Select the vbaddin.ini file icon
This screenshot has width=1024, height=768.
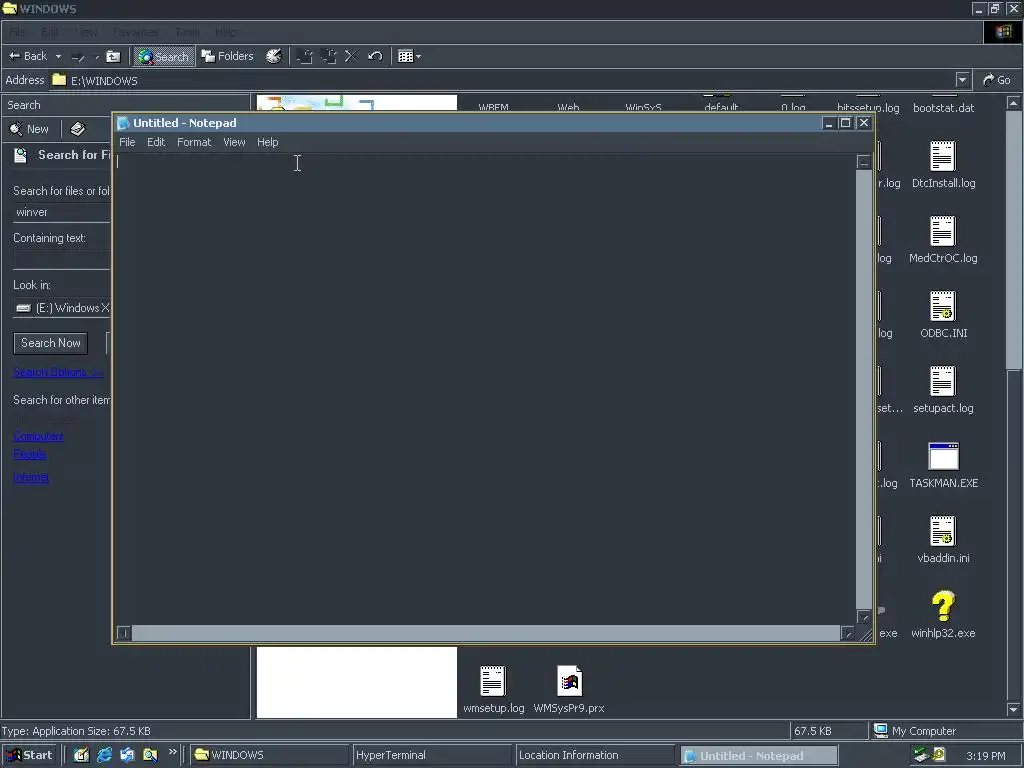943,532
